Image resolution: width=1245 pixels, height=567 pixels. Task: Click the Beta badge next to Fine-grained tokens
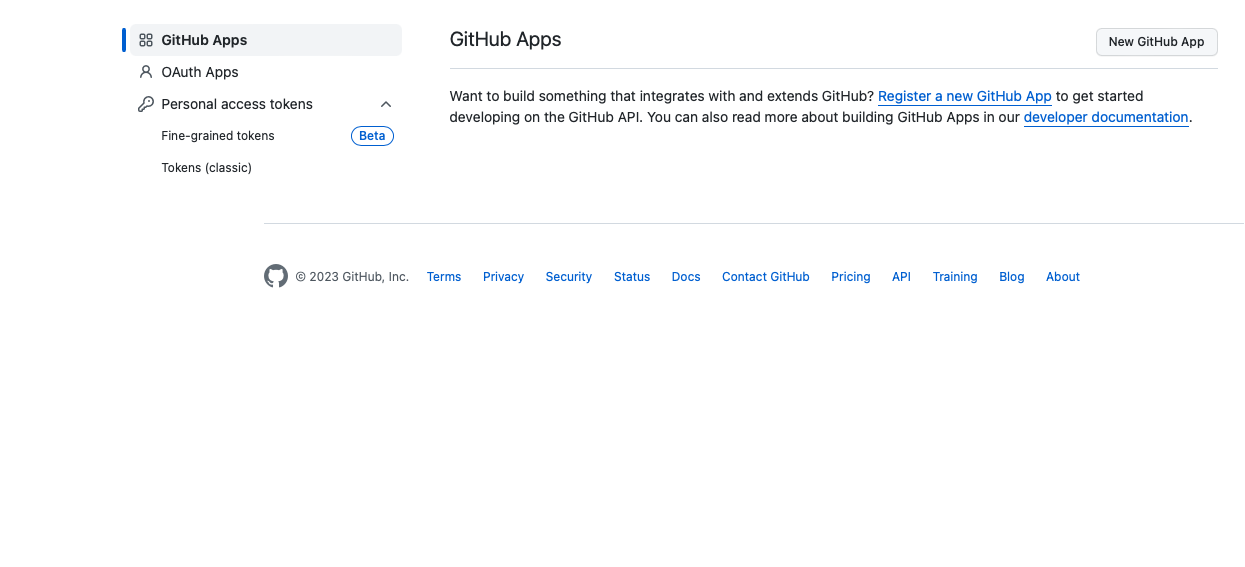(372, 136)
